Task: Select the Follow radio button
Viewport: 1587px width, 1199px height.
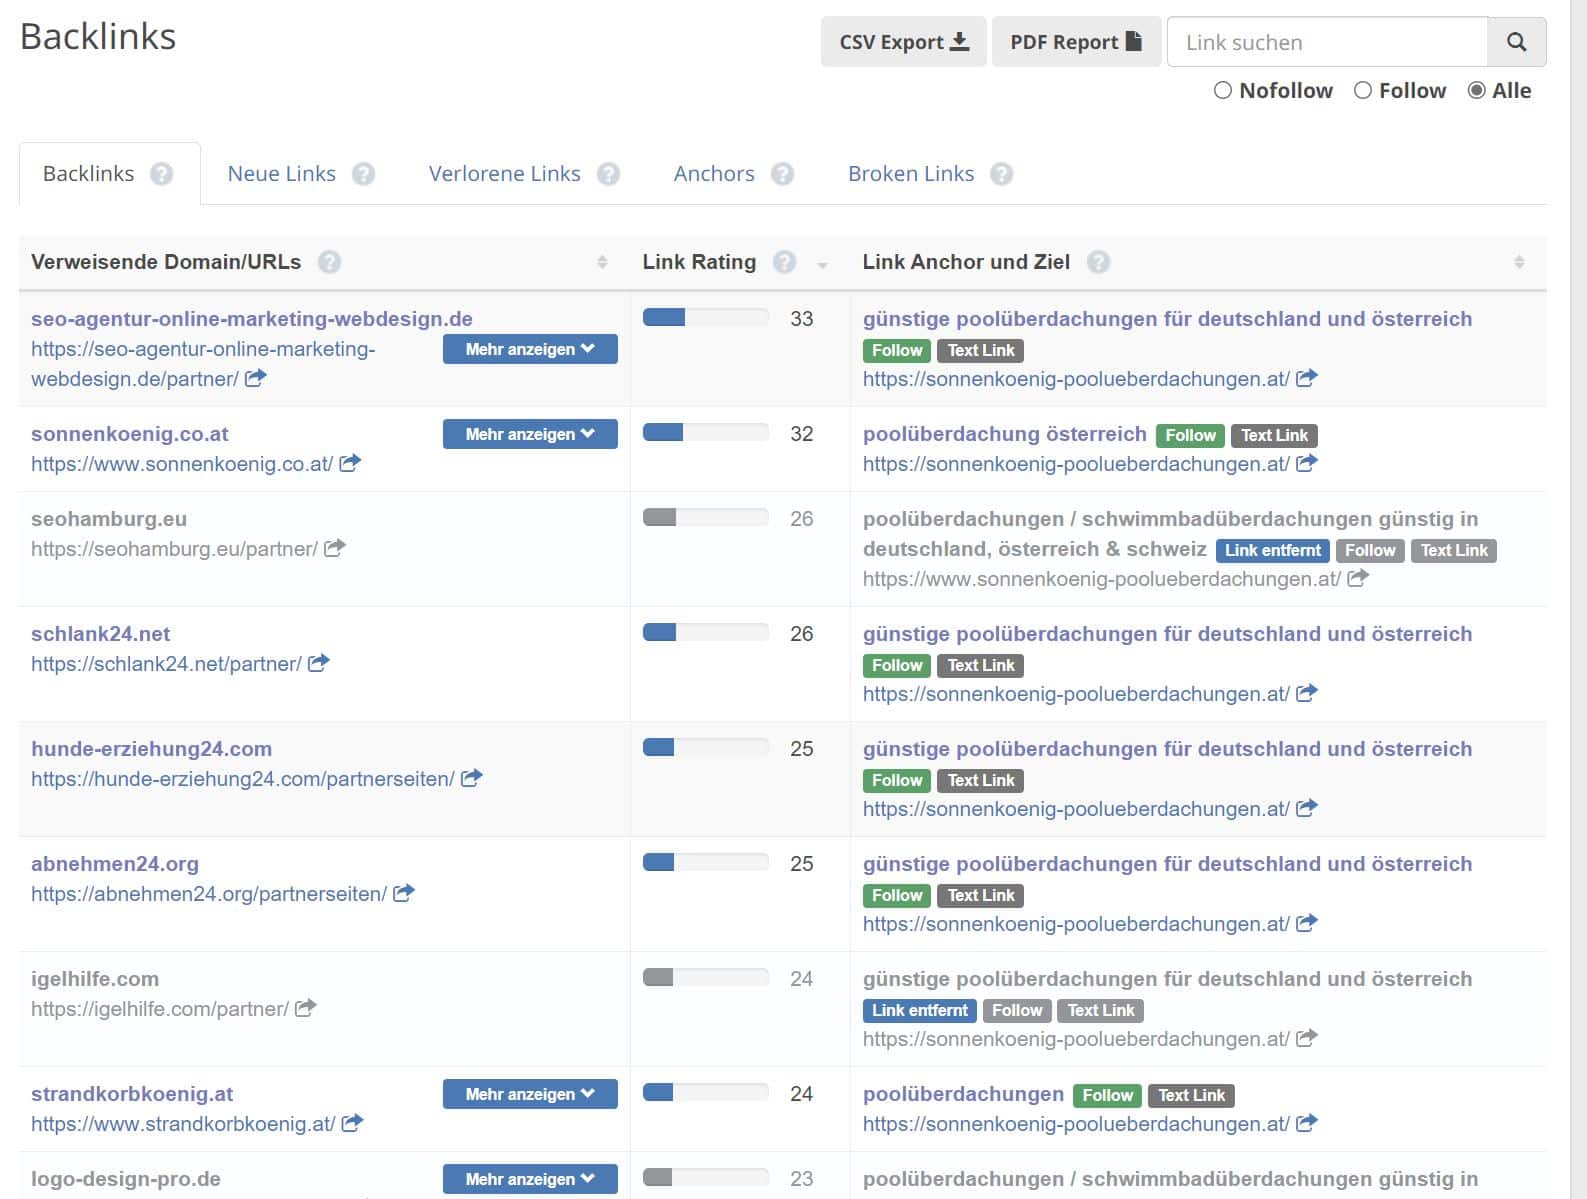Action: point(1362,91)
